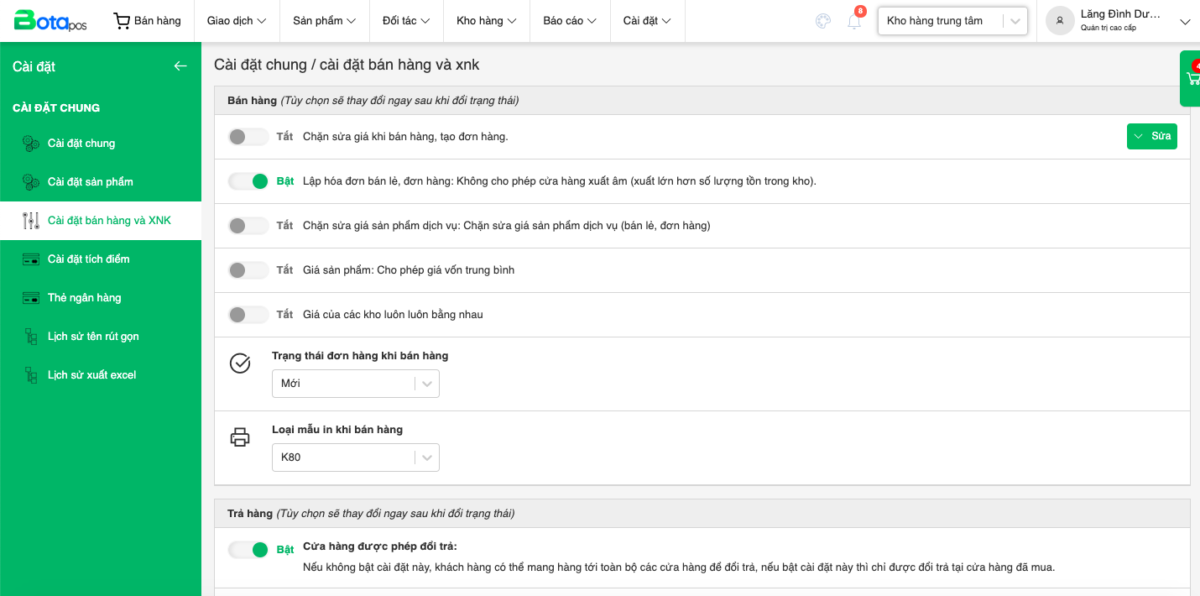Open Lịch sử xuất excel in sidebar
Image resolution: width=1200 pixels, height=596 pixels.
(91, 375)
